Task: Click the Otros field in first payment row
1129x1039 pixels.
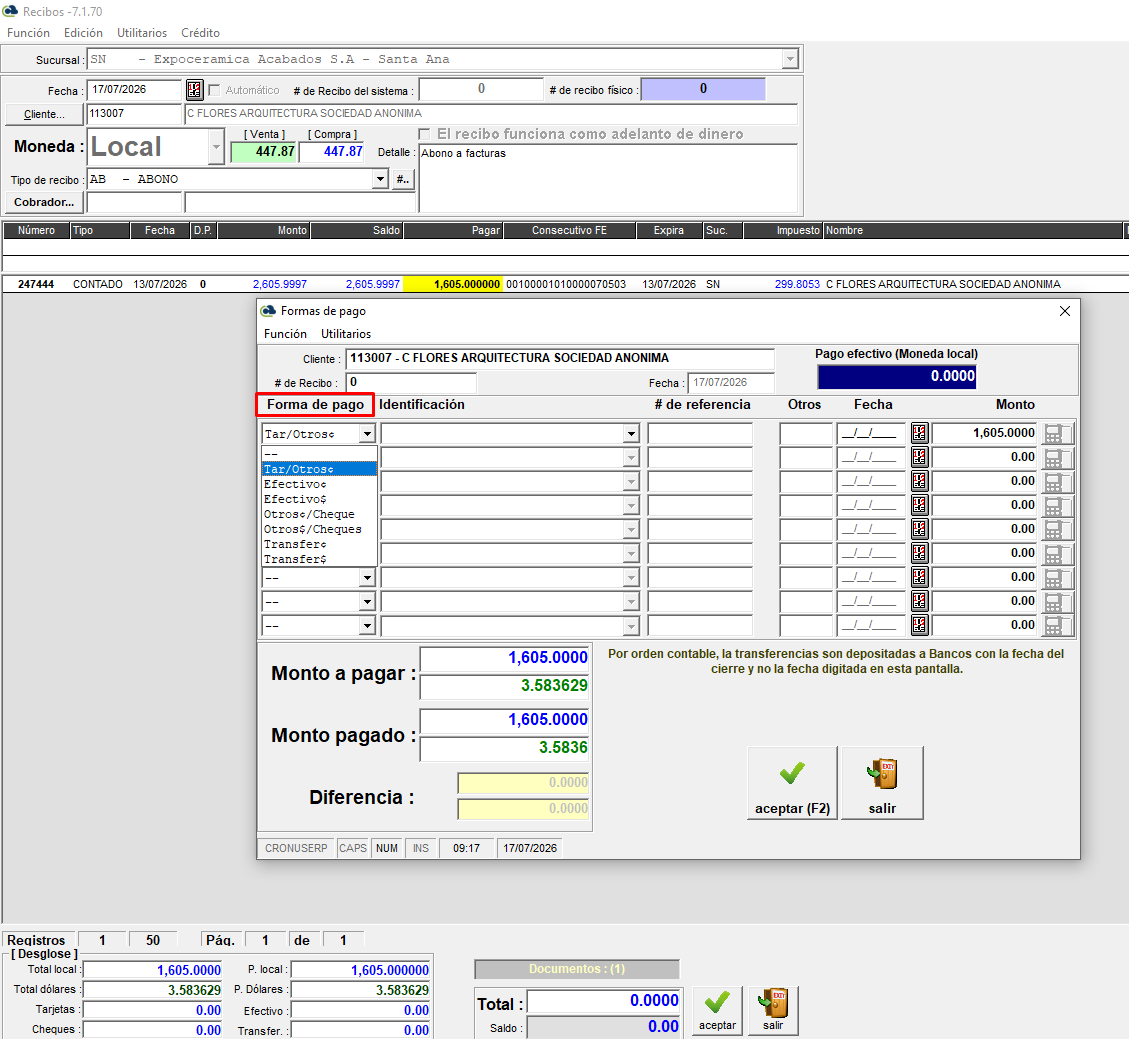Action: (x=806, y=433)
